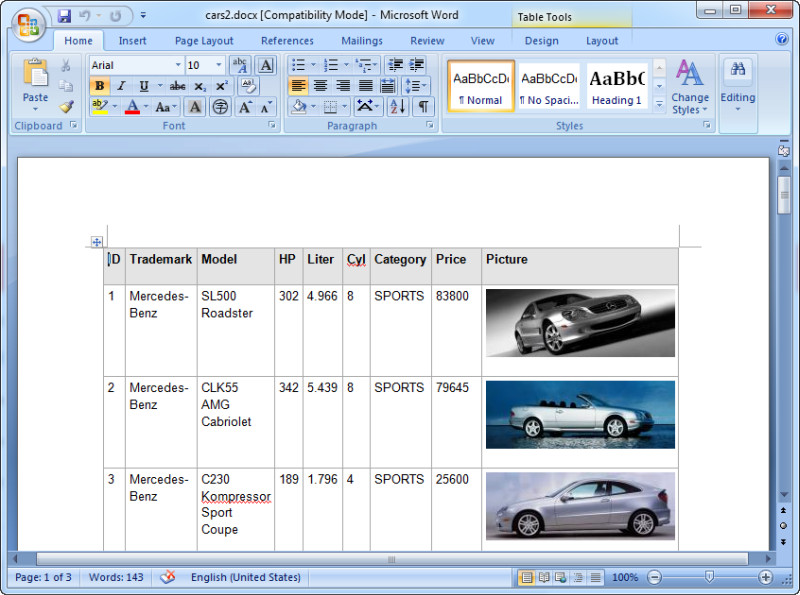Expand the Shading color dropdown arrow
This screenshot has width=800, height=595.
(x=313, y=107)
